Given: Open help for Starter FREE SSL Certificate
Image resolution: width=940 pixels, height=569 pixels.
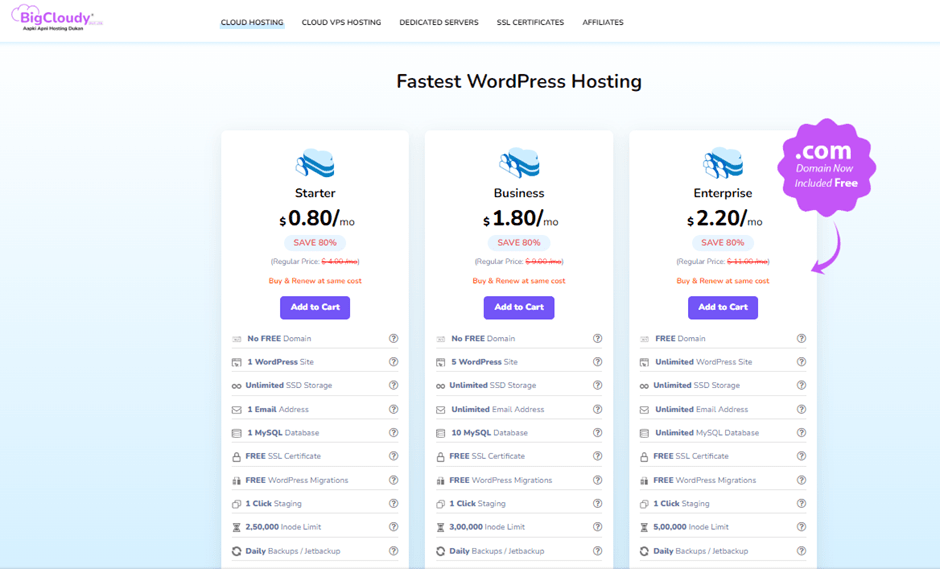Looking at the screenshot, I should coord(393,456).
